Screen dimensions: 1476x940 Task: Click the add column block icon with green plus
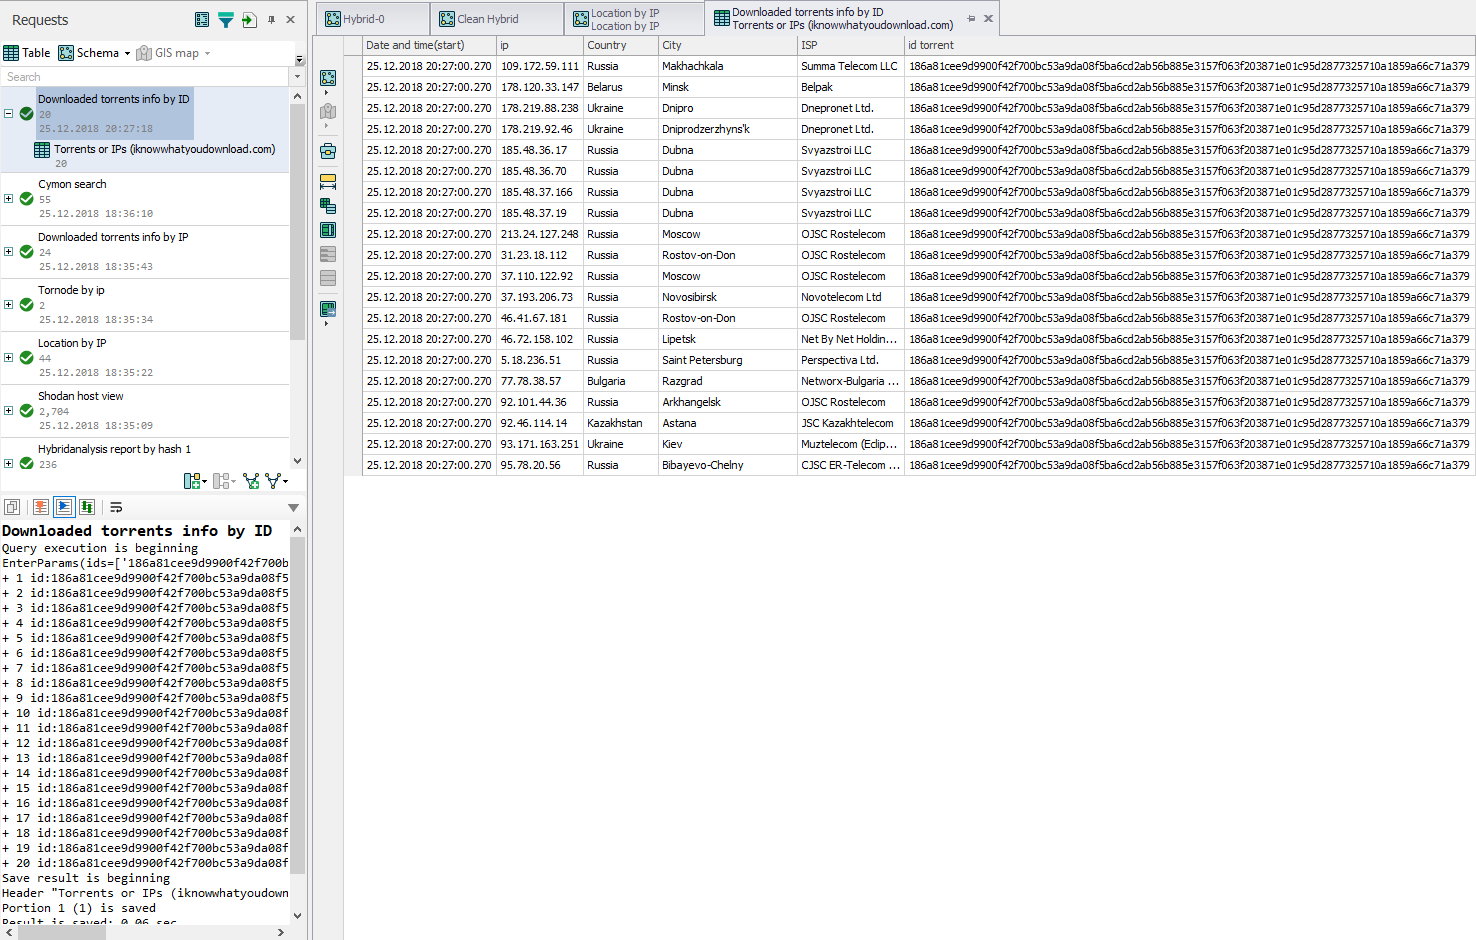click(192, 481)
